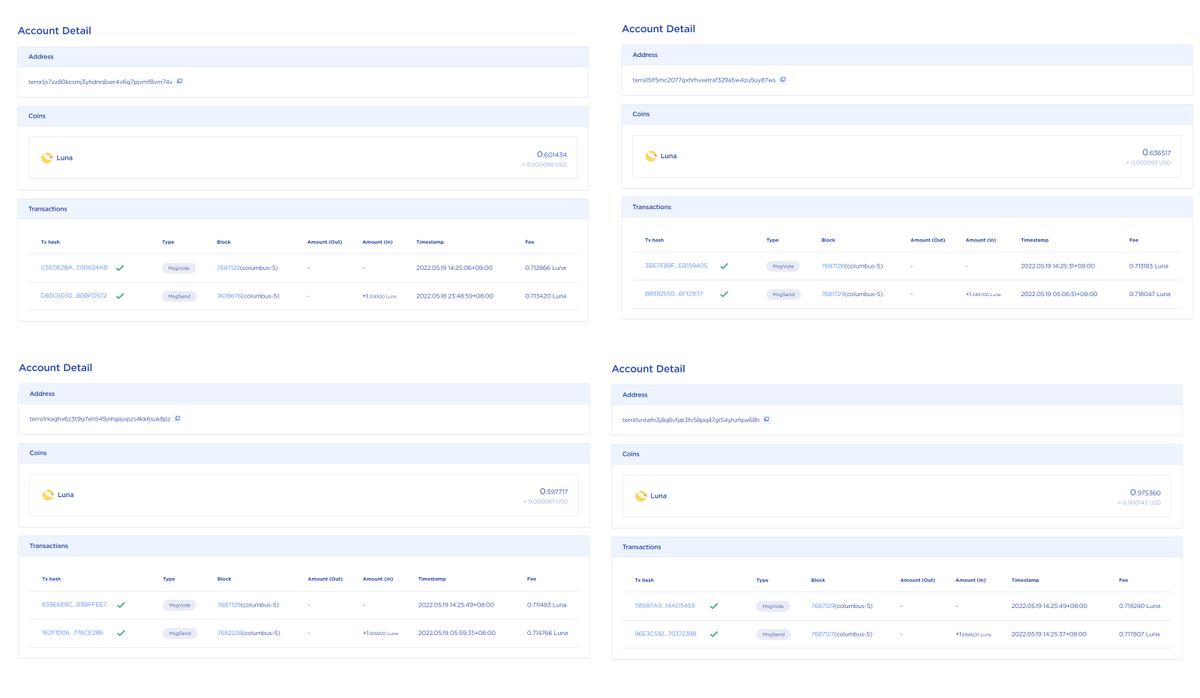This screenshot has width=1200, height=698.
Task: Select address text starting terra1js7zz80
Action: coord(100,82)
